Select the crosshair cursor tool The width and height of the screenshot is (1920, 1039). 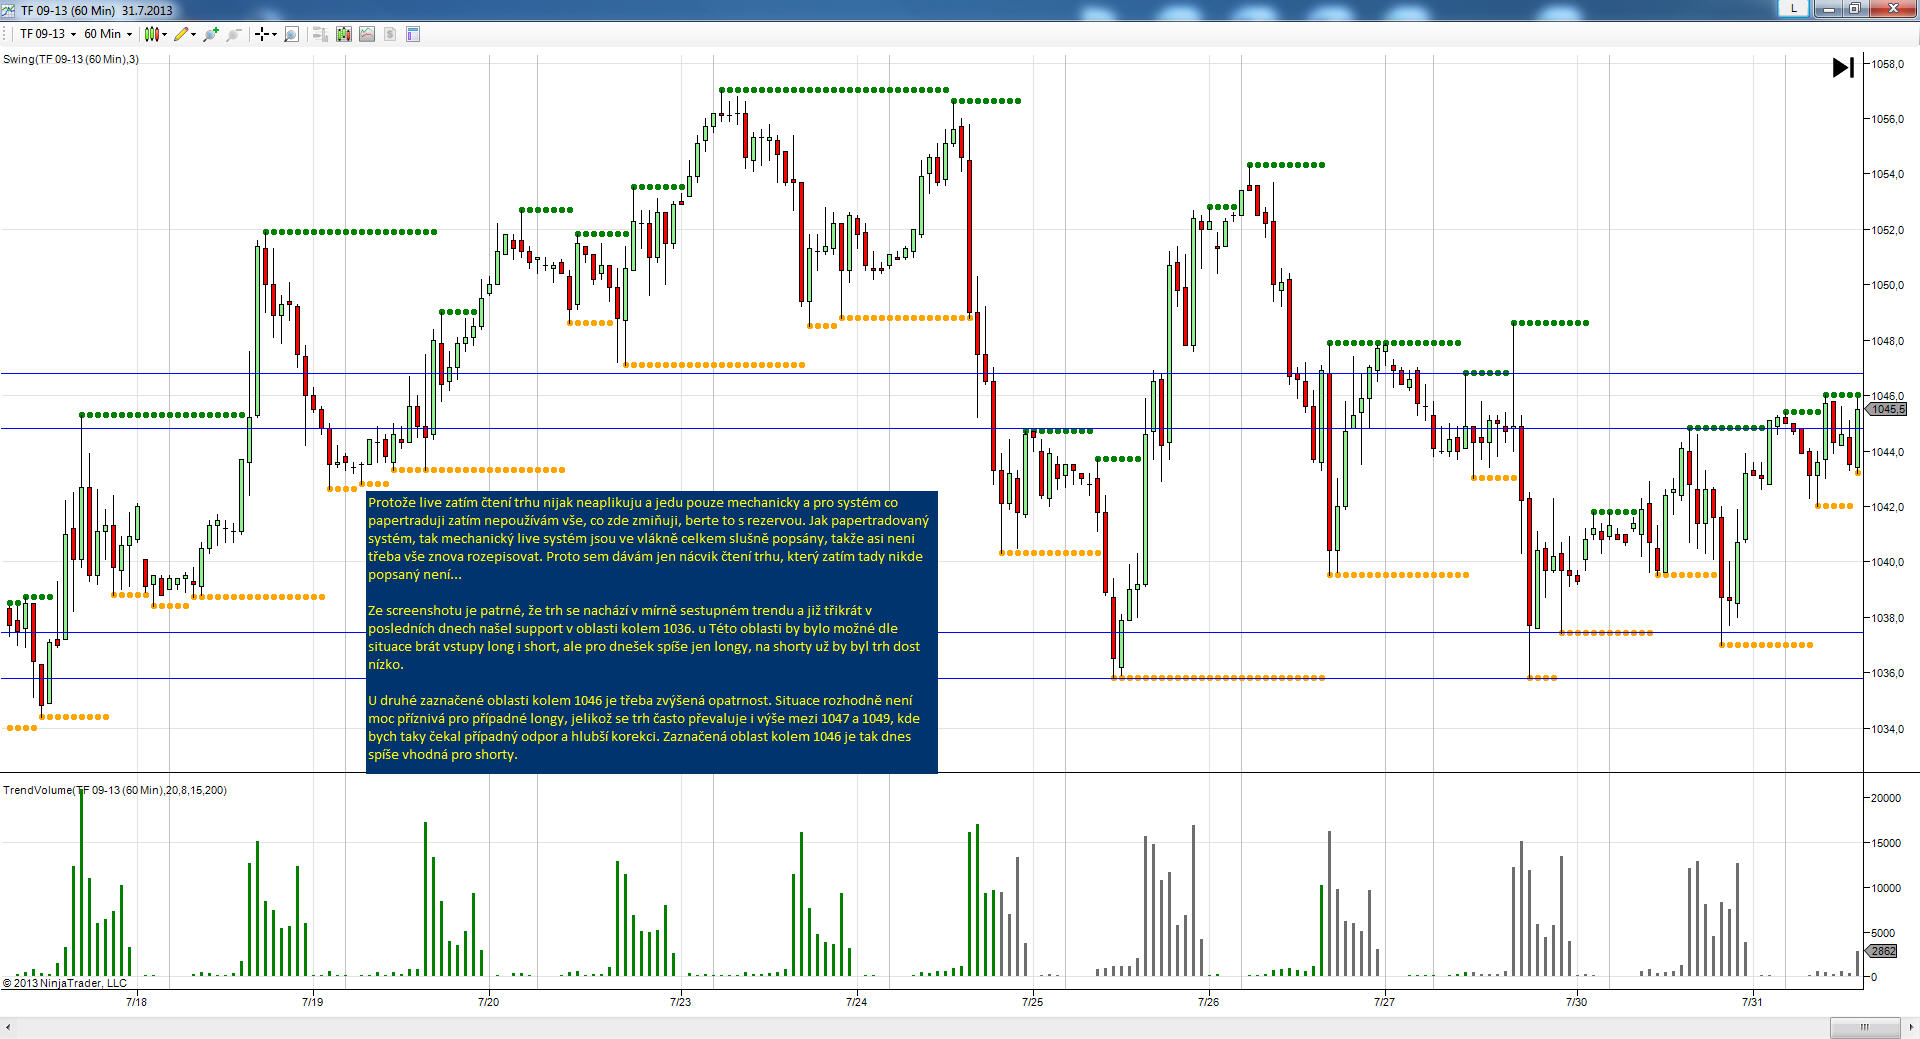(262, 34)
